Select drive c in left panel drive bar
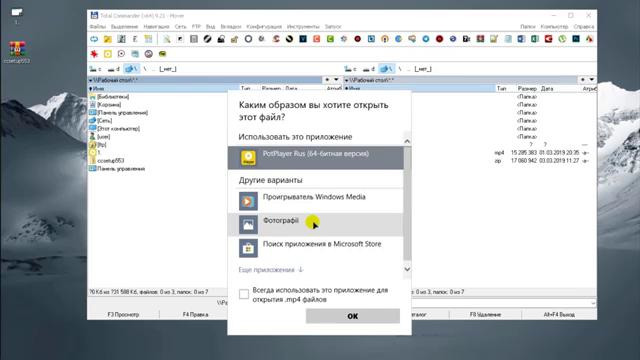The image size is (640, 360). tap(96, 69)
